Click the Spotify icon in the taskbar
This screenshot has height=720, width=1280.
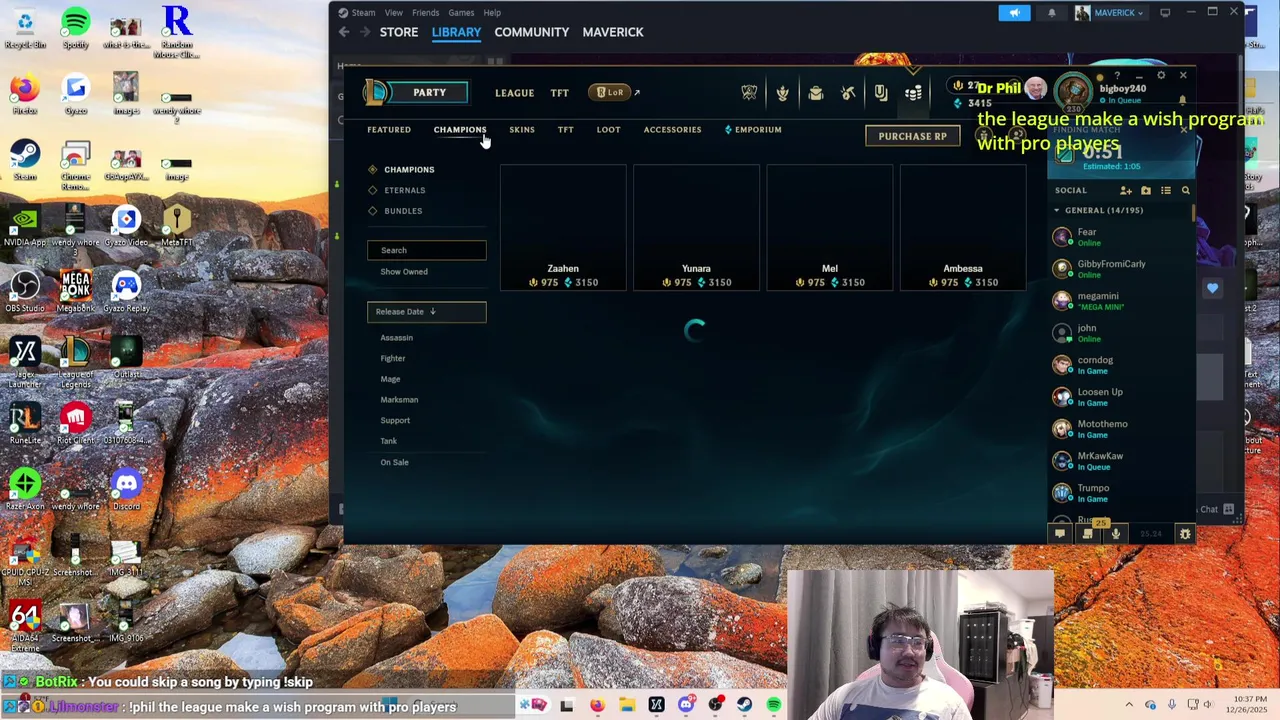pyautogui.click(x=774, y=705)
